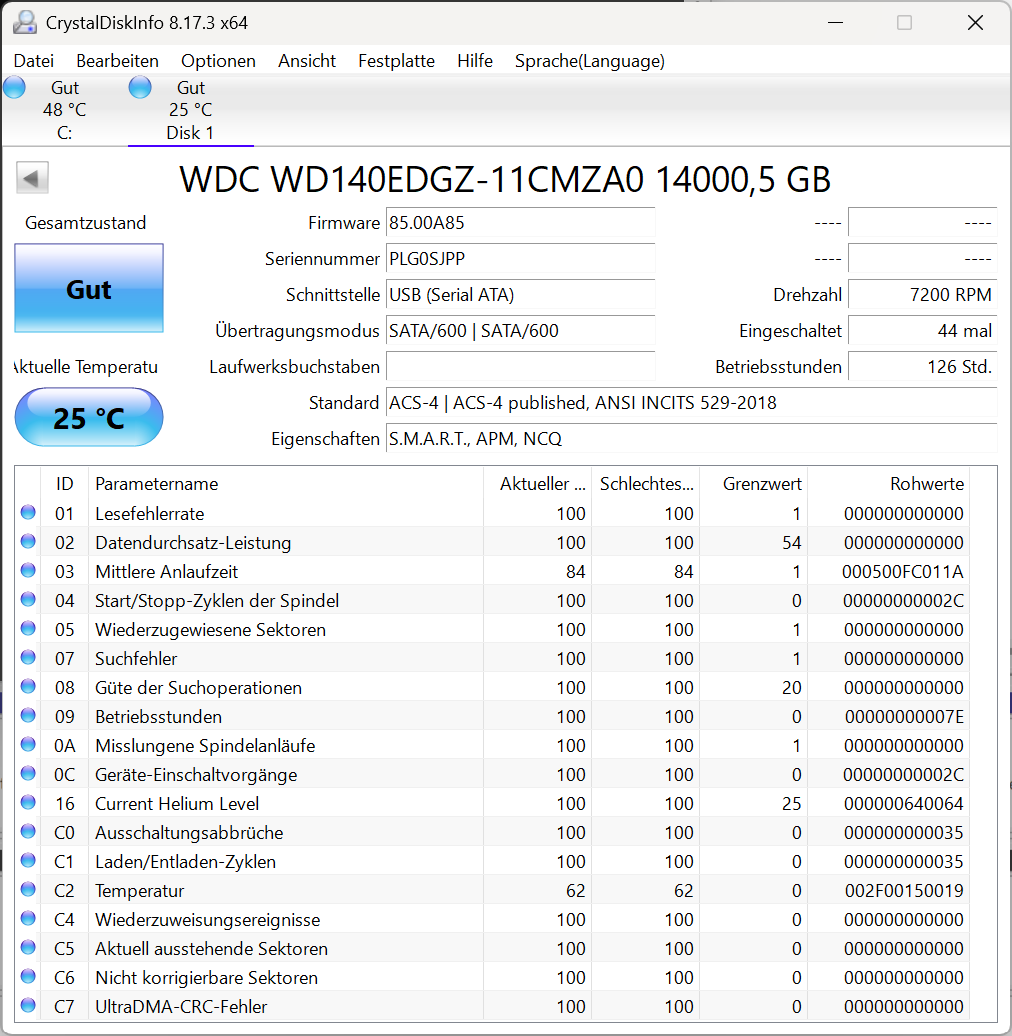Click the Parametername column header
The height and width of the screenshot is (1036, 1012).
pyautogui.click(x=286, y=484)
